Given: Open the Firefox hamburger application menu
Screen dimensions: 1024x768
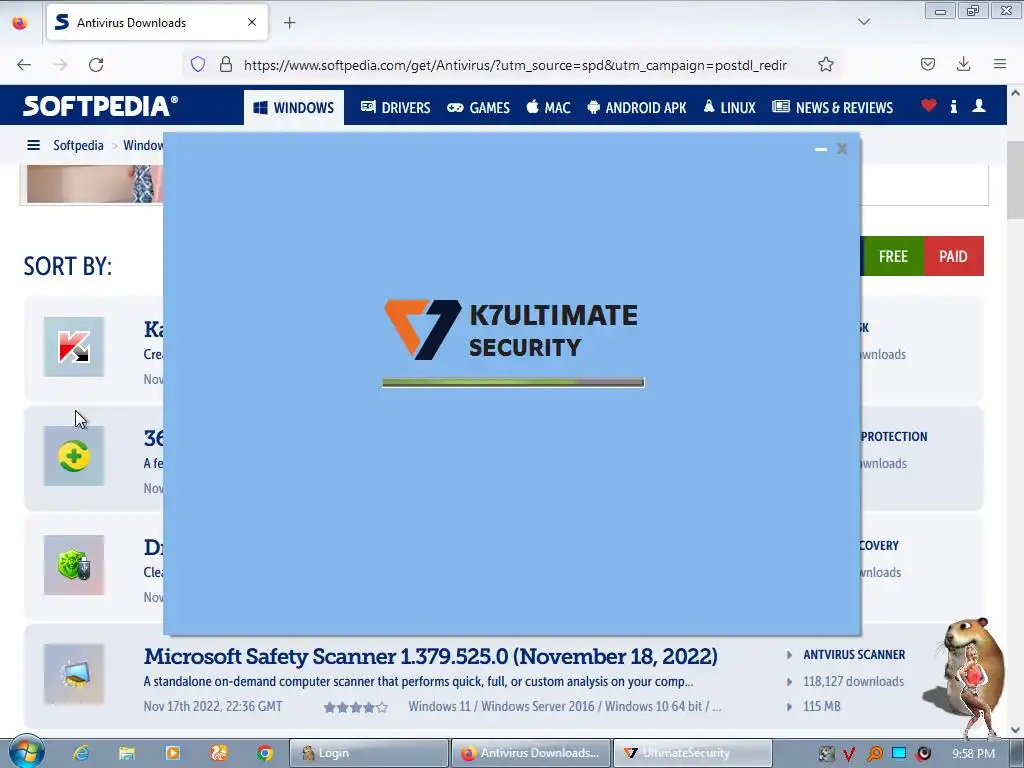Looking at the screenshot, I should [1000, 64].
